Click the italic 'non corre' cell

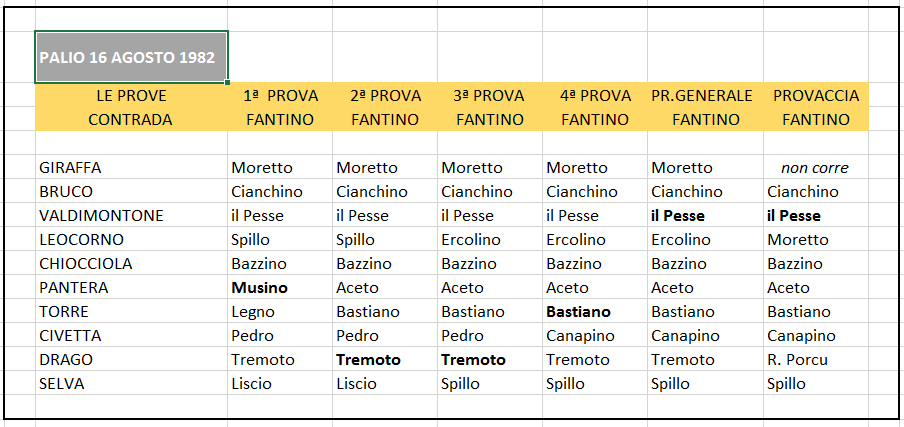[816, 168]
